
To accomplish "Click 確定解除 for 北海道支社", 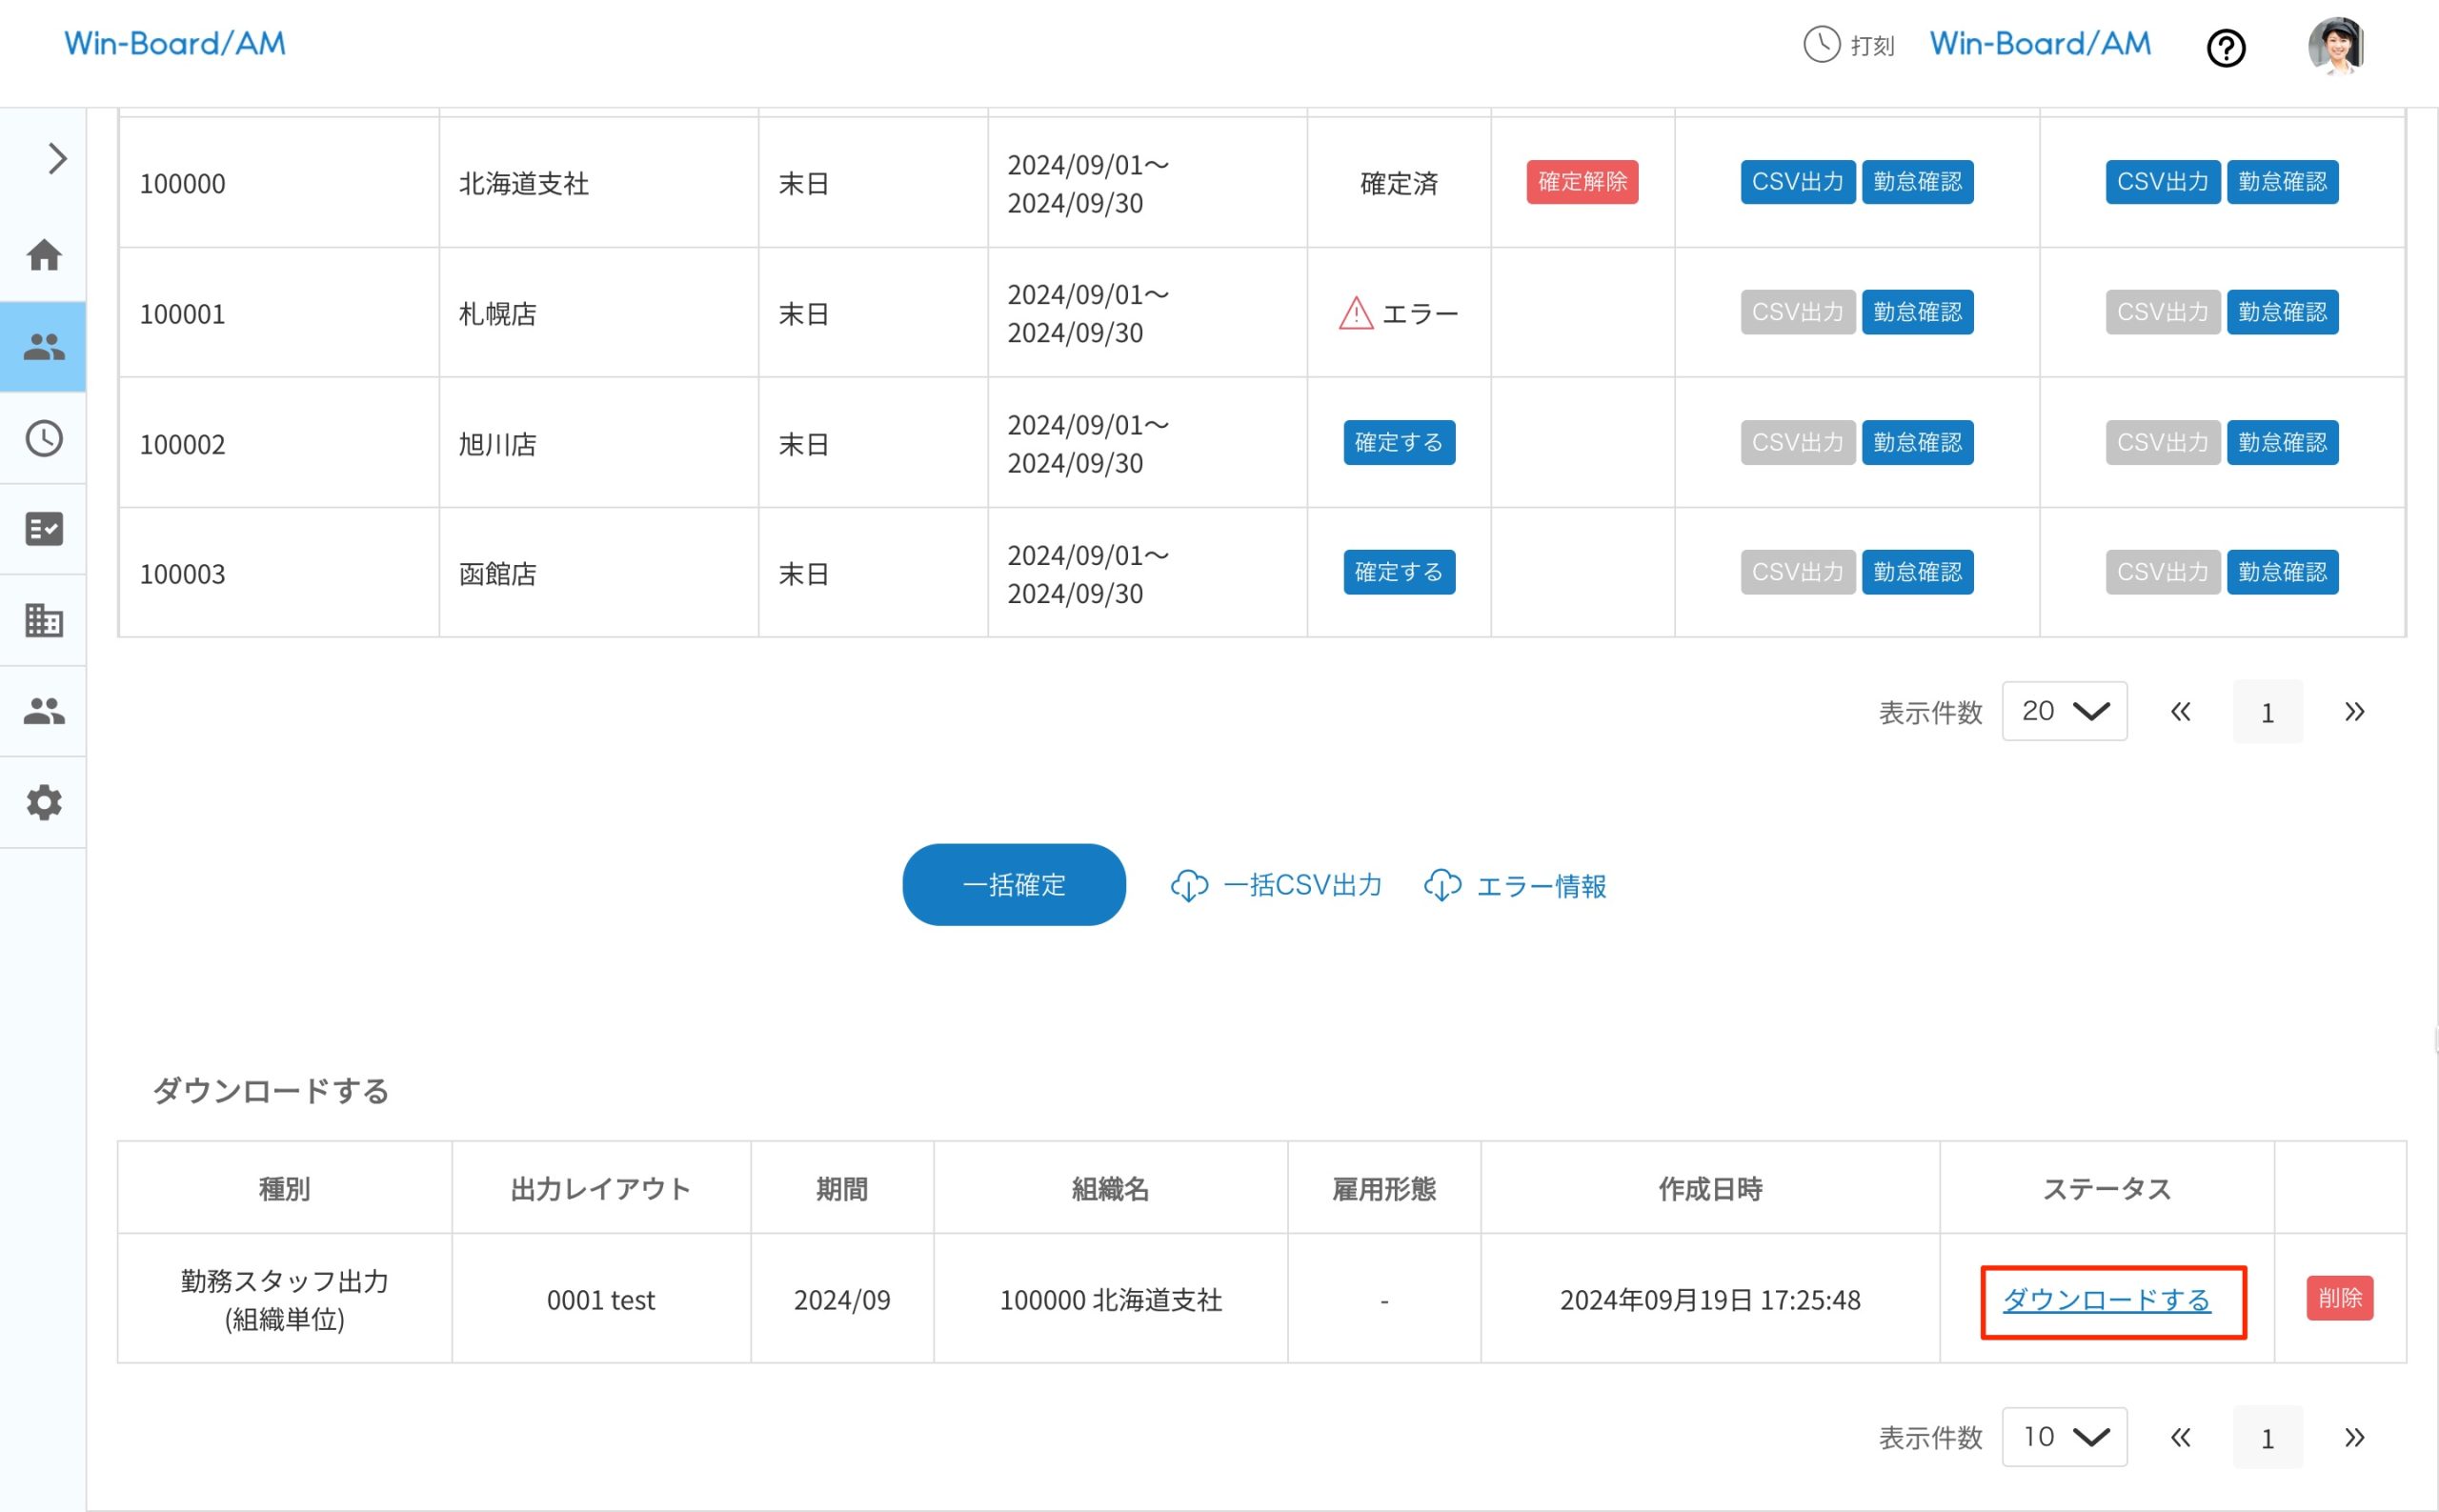I will (x=1581, y=182).
